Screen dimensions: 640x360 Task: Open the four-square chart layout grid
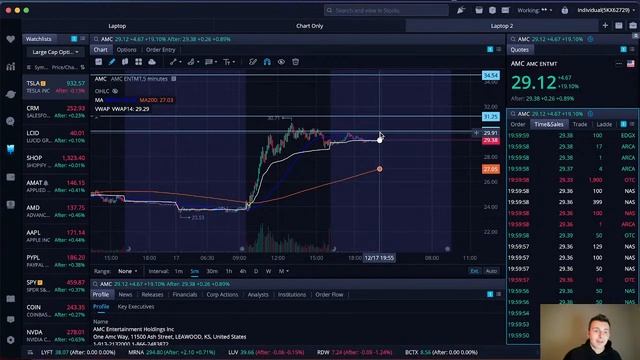click(x=139, y=62)
